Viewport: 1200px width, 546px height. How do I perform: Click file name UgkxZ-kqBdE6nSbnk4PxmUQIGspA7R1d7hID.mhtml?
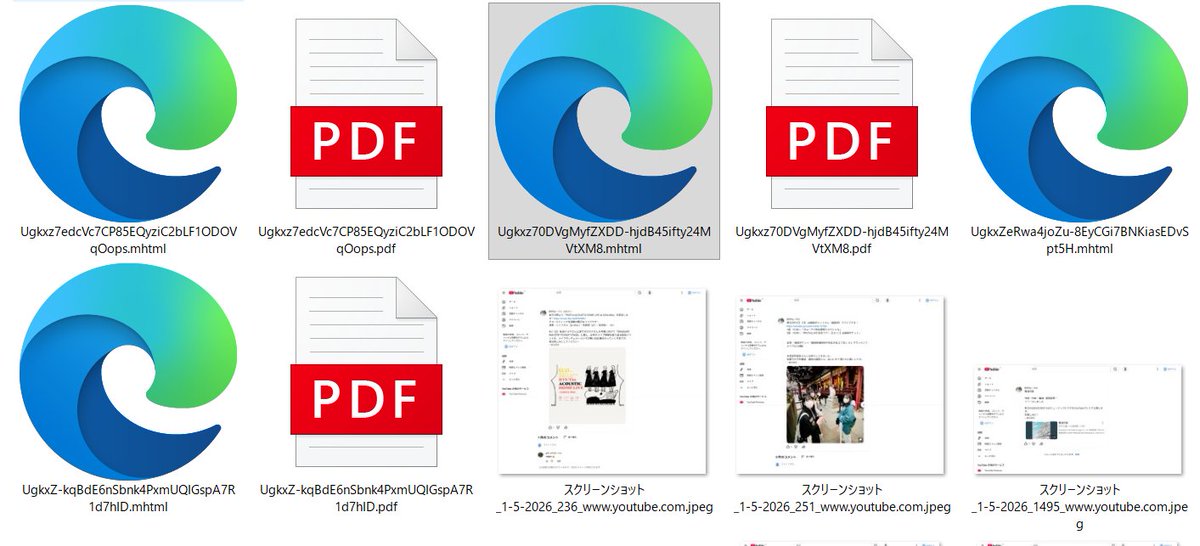click(x=129, y=498)
